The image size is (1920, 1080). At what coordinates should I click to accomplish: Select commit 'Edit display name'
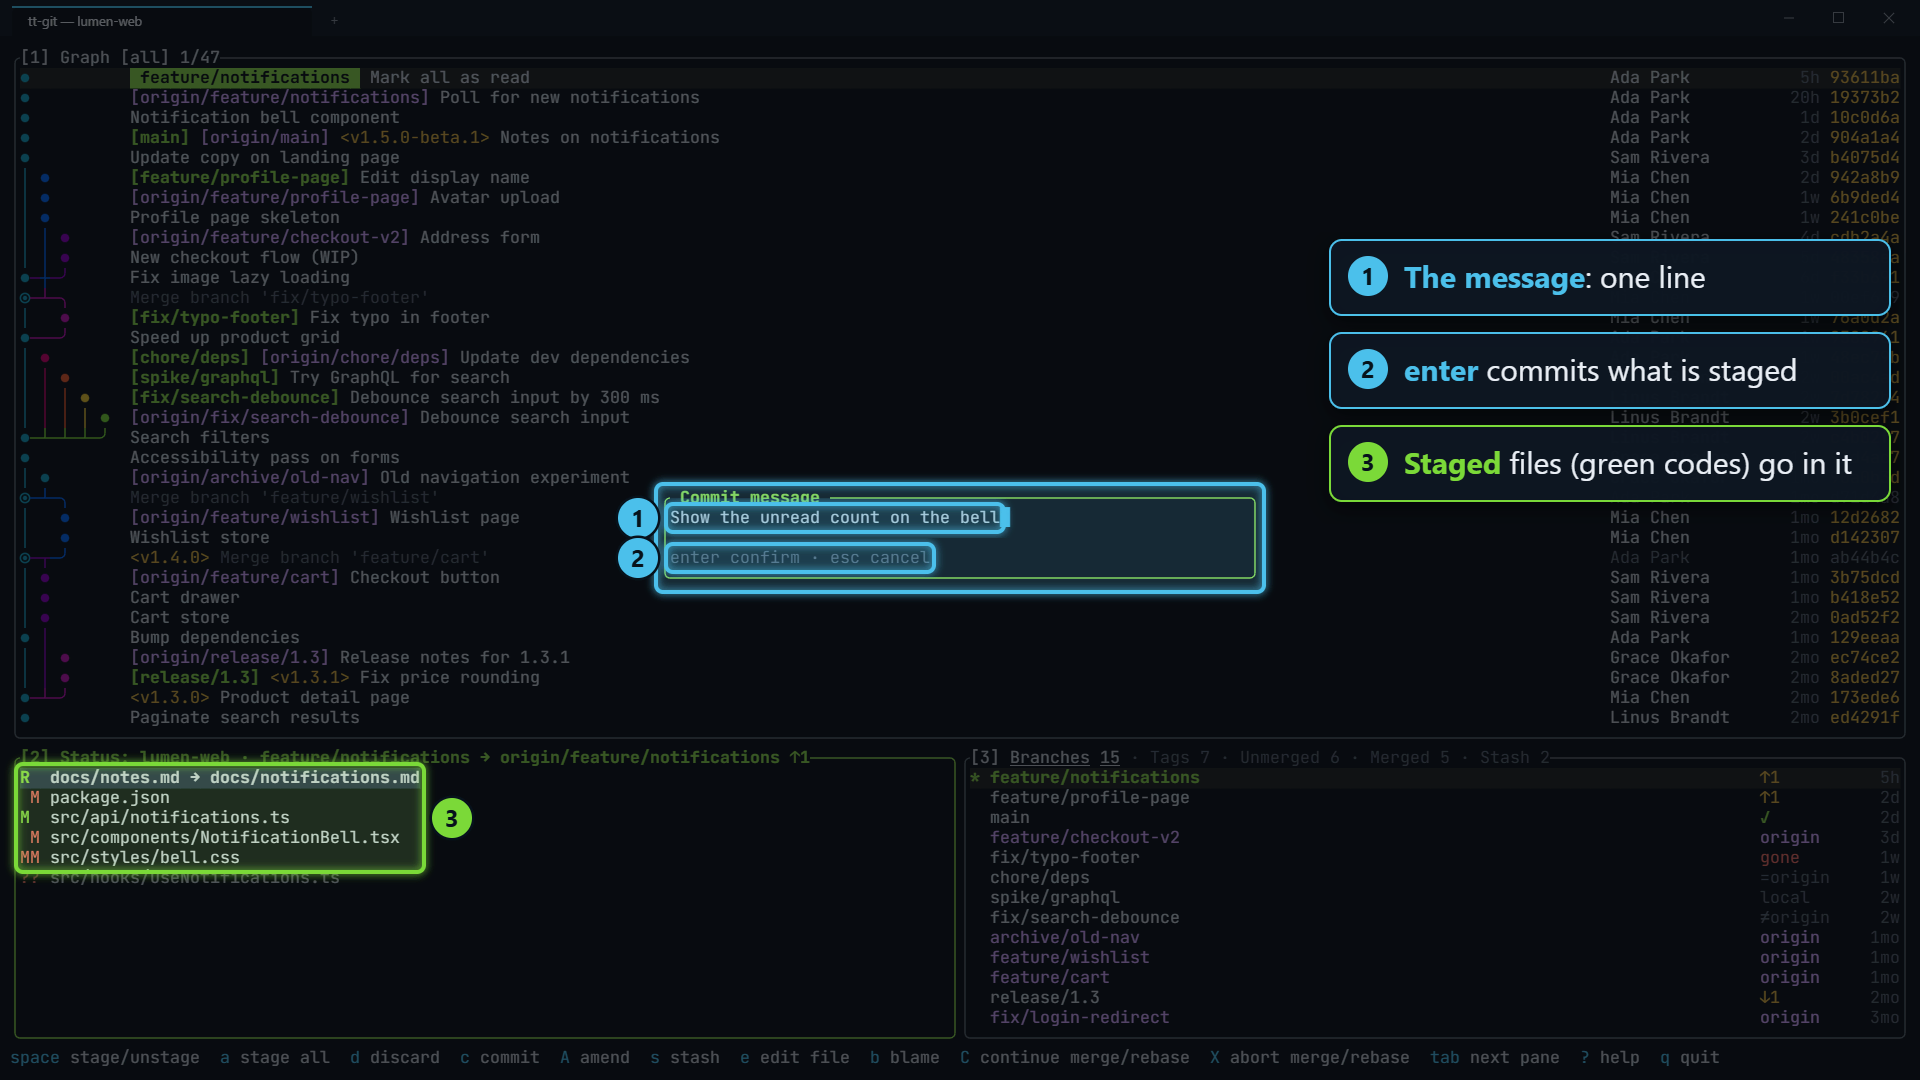coord(960,177)
